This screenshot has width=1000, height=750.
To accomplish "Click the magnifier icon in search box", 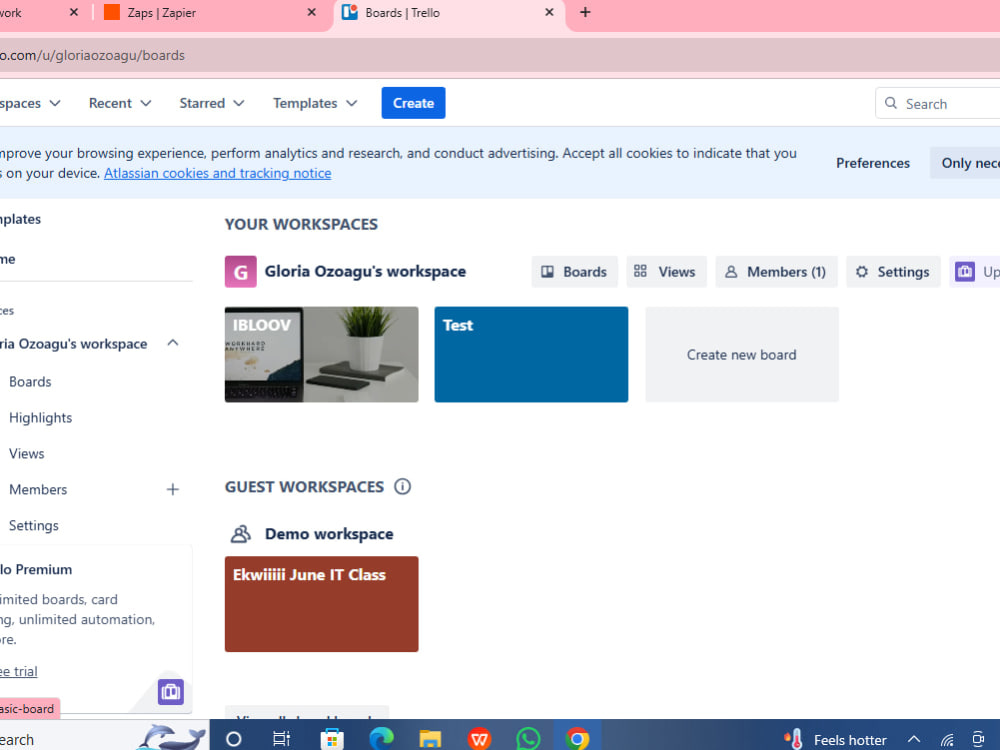I will tap(890, 103).
